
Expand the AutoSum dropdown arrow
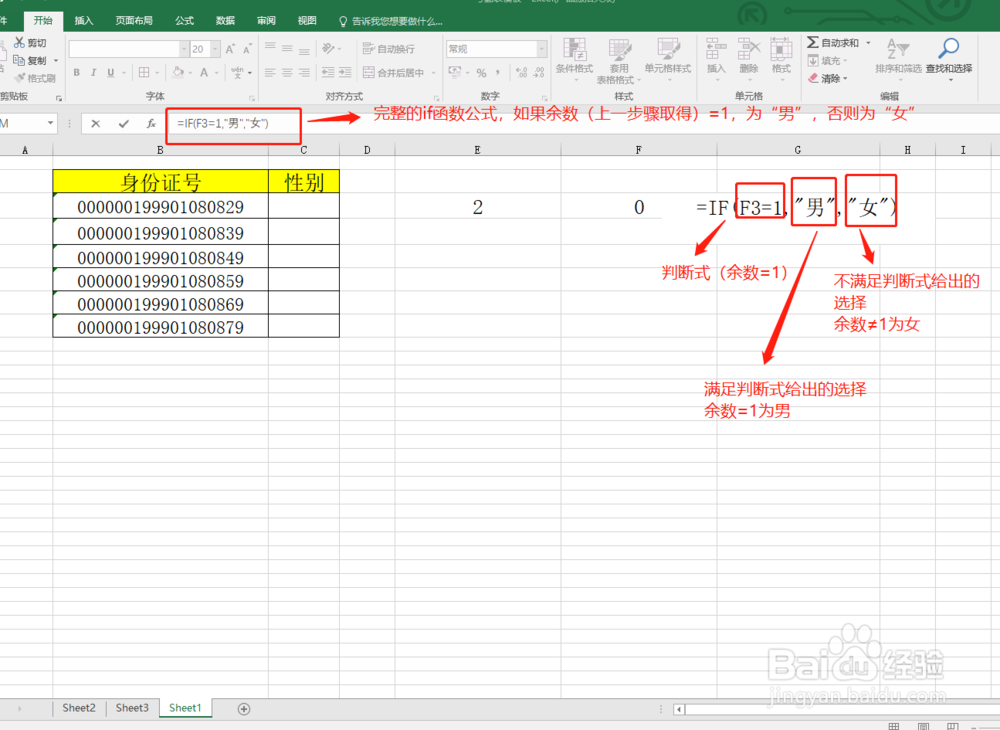pyautogui.click(x=868, y=43)
